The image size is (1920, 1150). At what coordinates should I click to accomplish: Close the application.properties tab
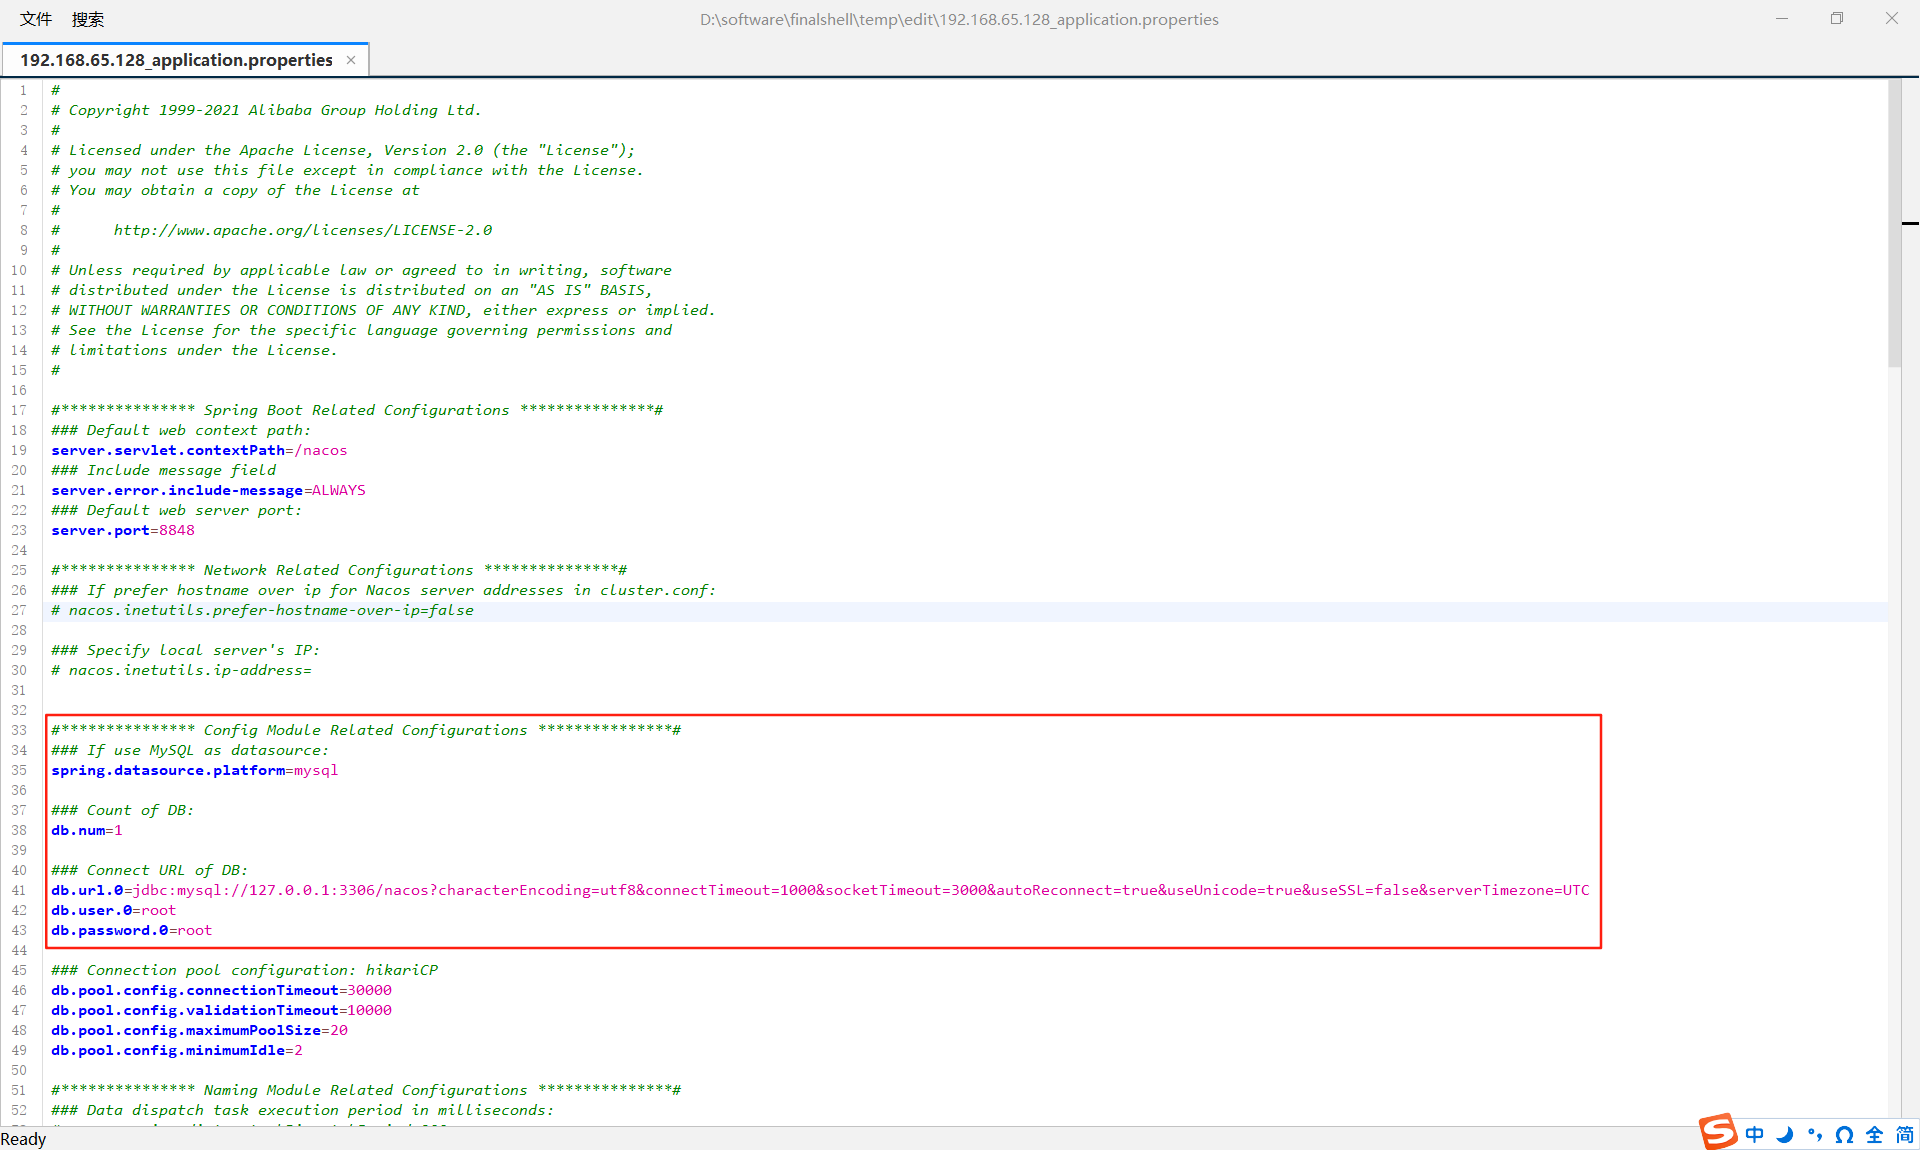coord(351,60)
